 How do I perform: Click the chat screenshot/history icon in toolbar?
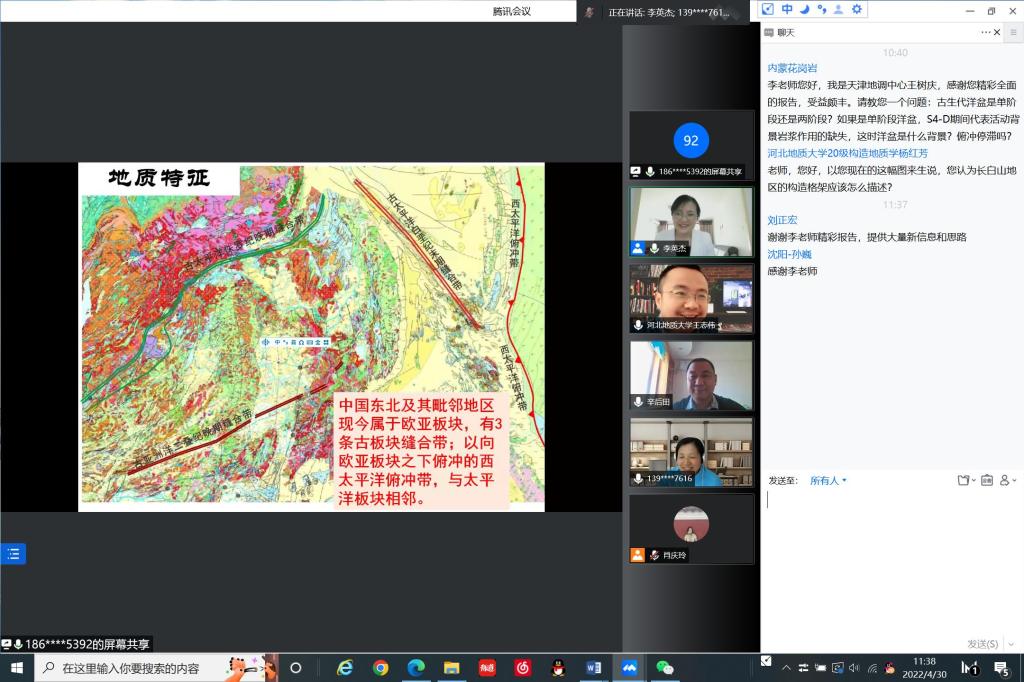pos(986,481)
